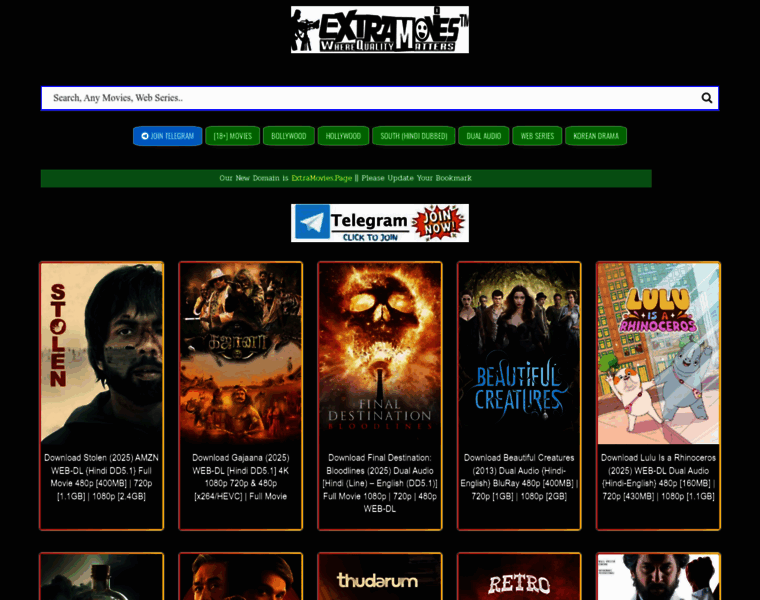Click Download Gajaana (2025) title link
760x600 pixels.
[x=240, y=477]
